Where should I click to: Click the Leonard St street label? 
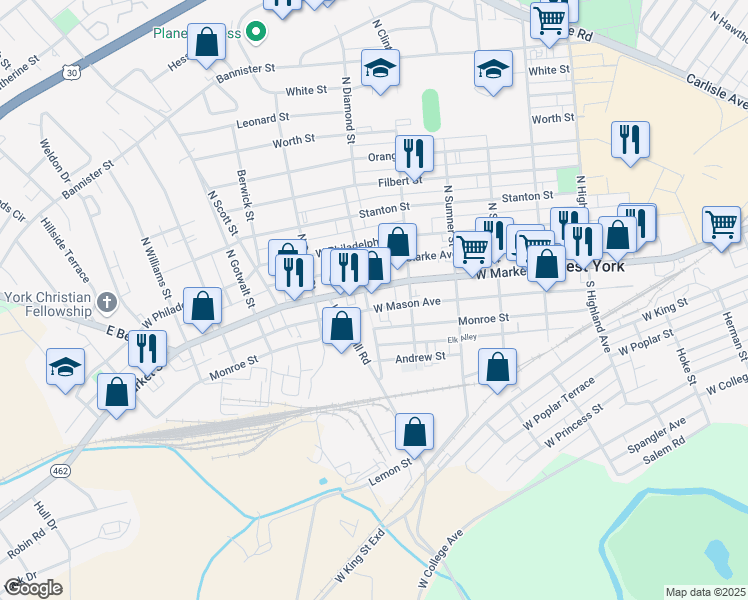click(x=263, y=120)
